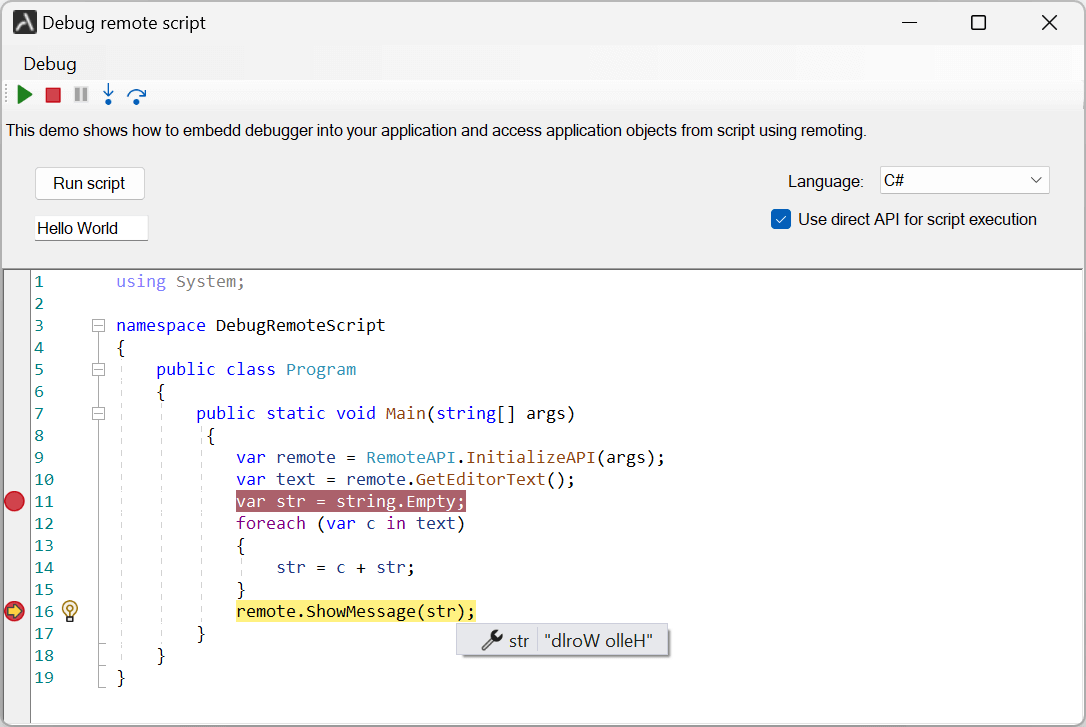The height and width of the screenshot is (727, 1086).
Task: Click line number 1 in the gutter
Action: pyautogui.click(x=39, y=282)
